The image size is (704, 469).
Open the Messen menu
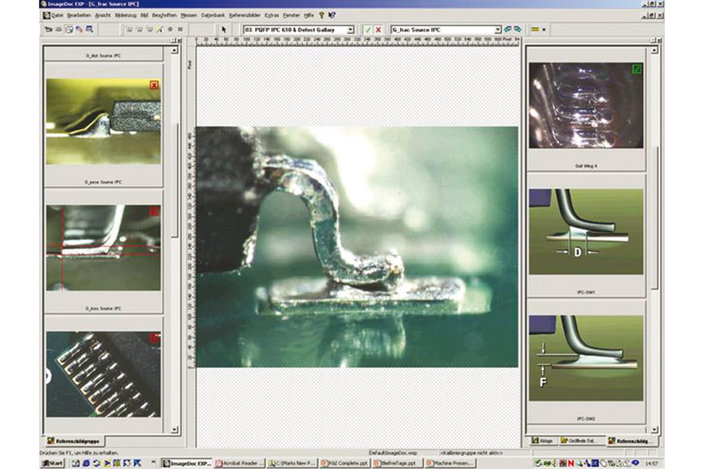point(189,15)
